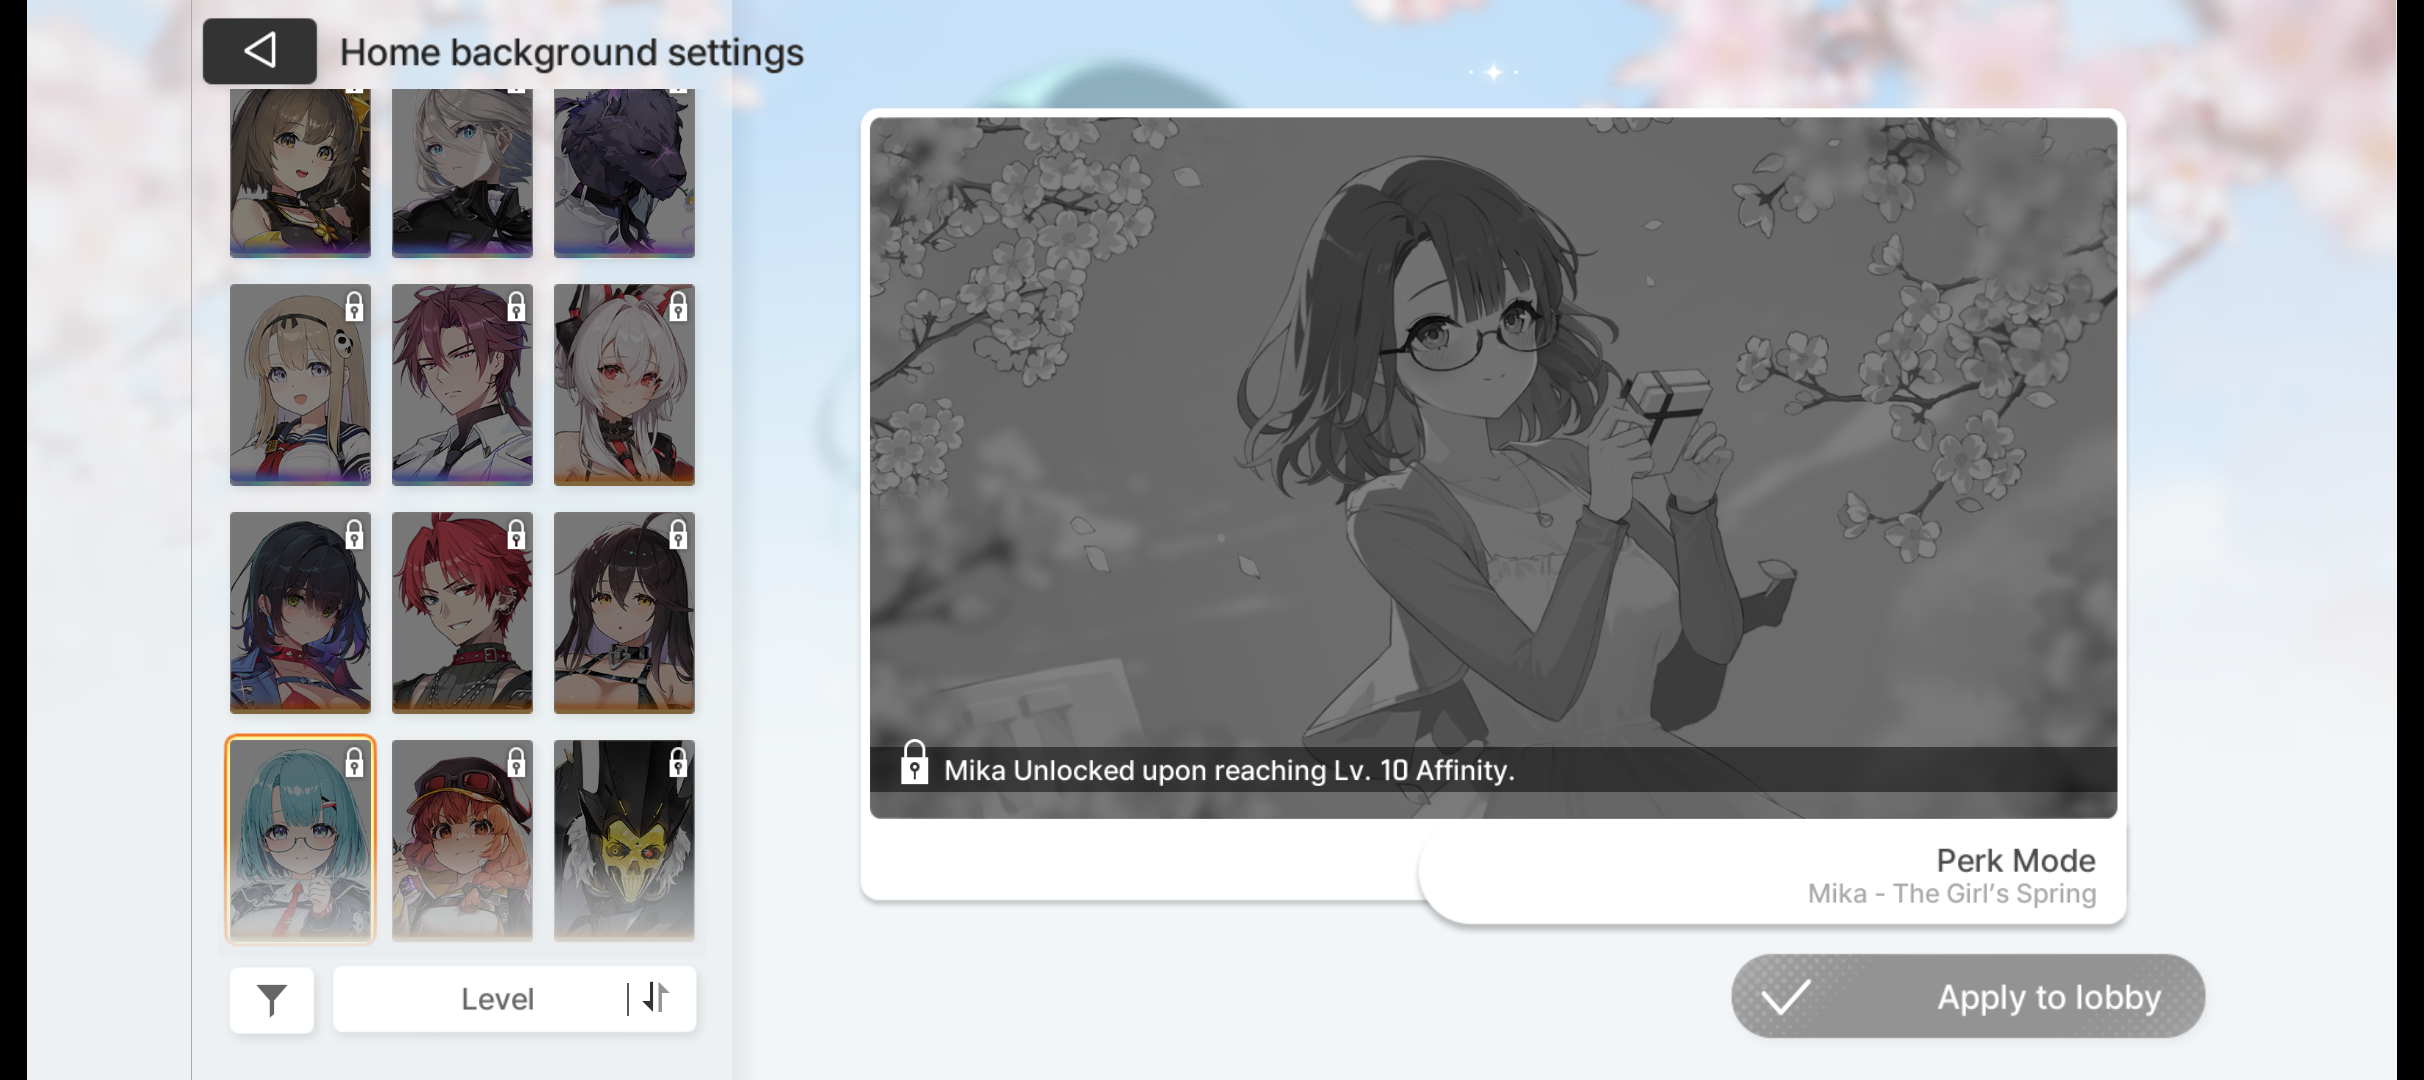Open the Level sort dropdown
The image size is (2424, 1080).
click(x=497, y=999)
